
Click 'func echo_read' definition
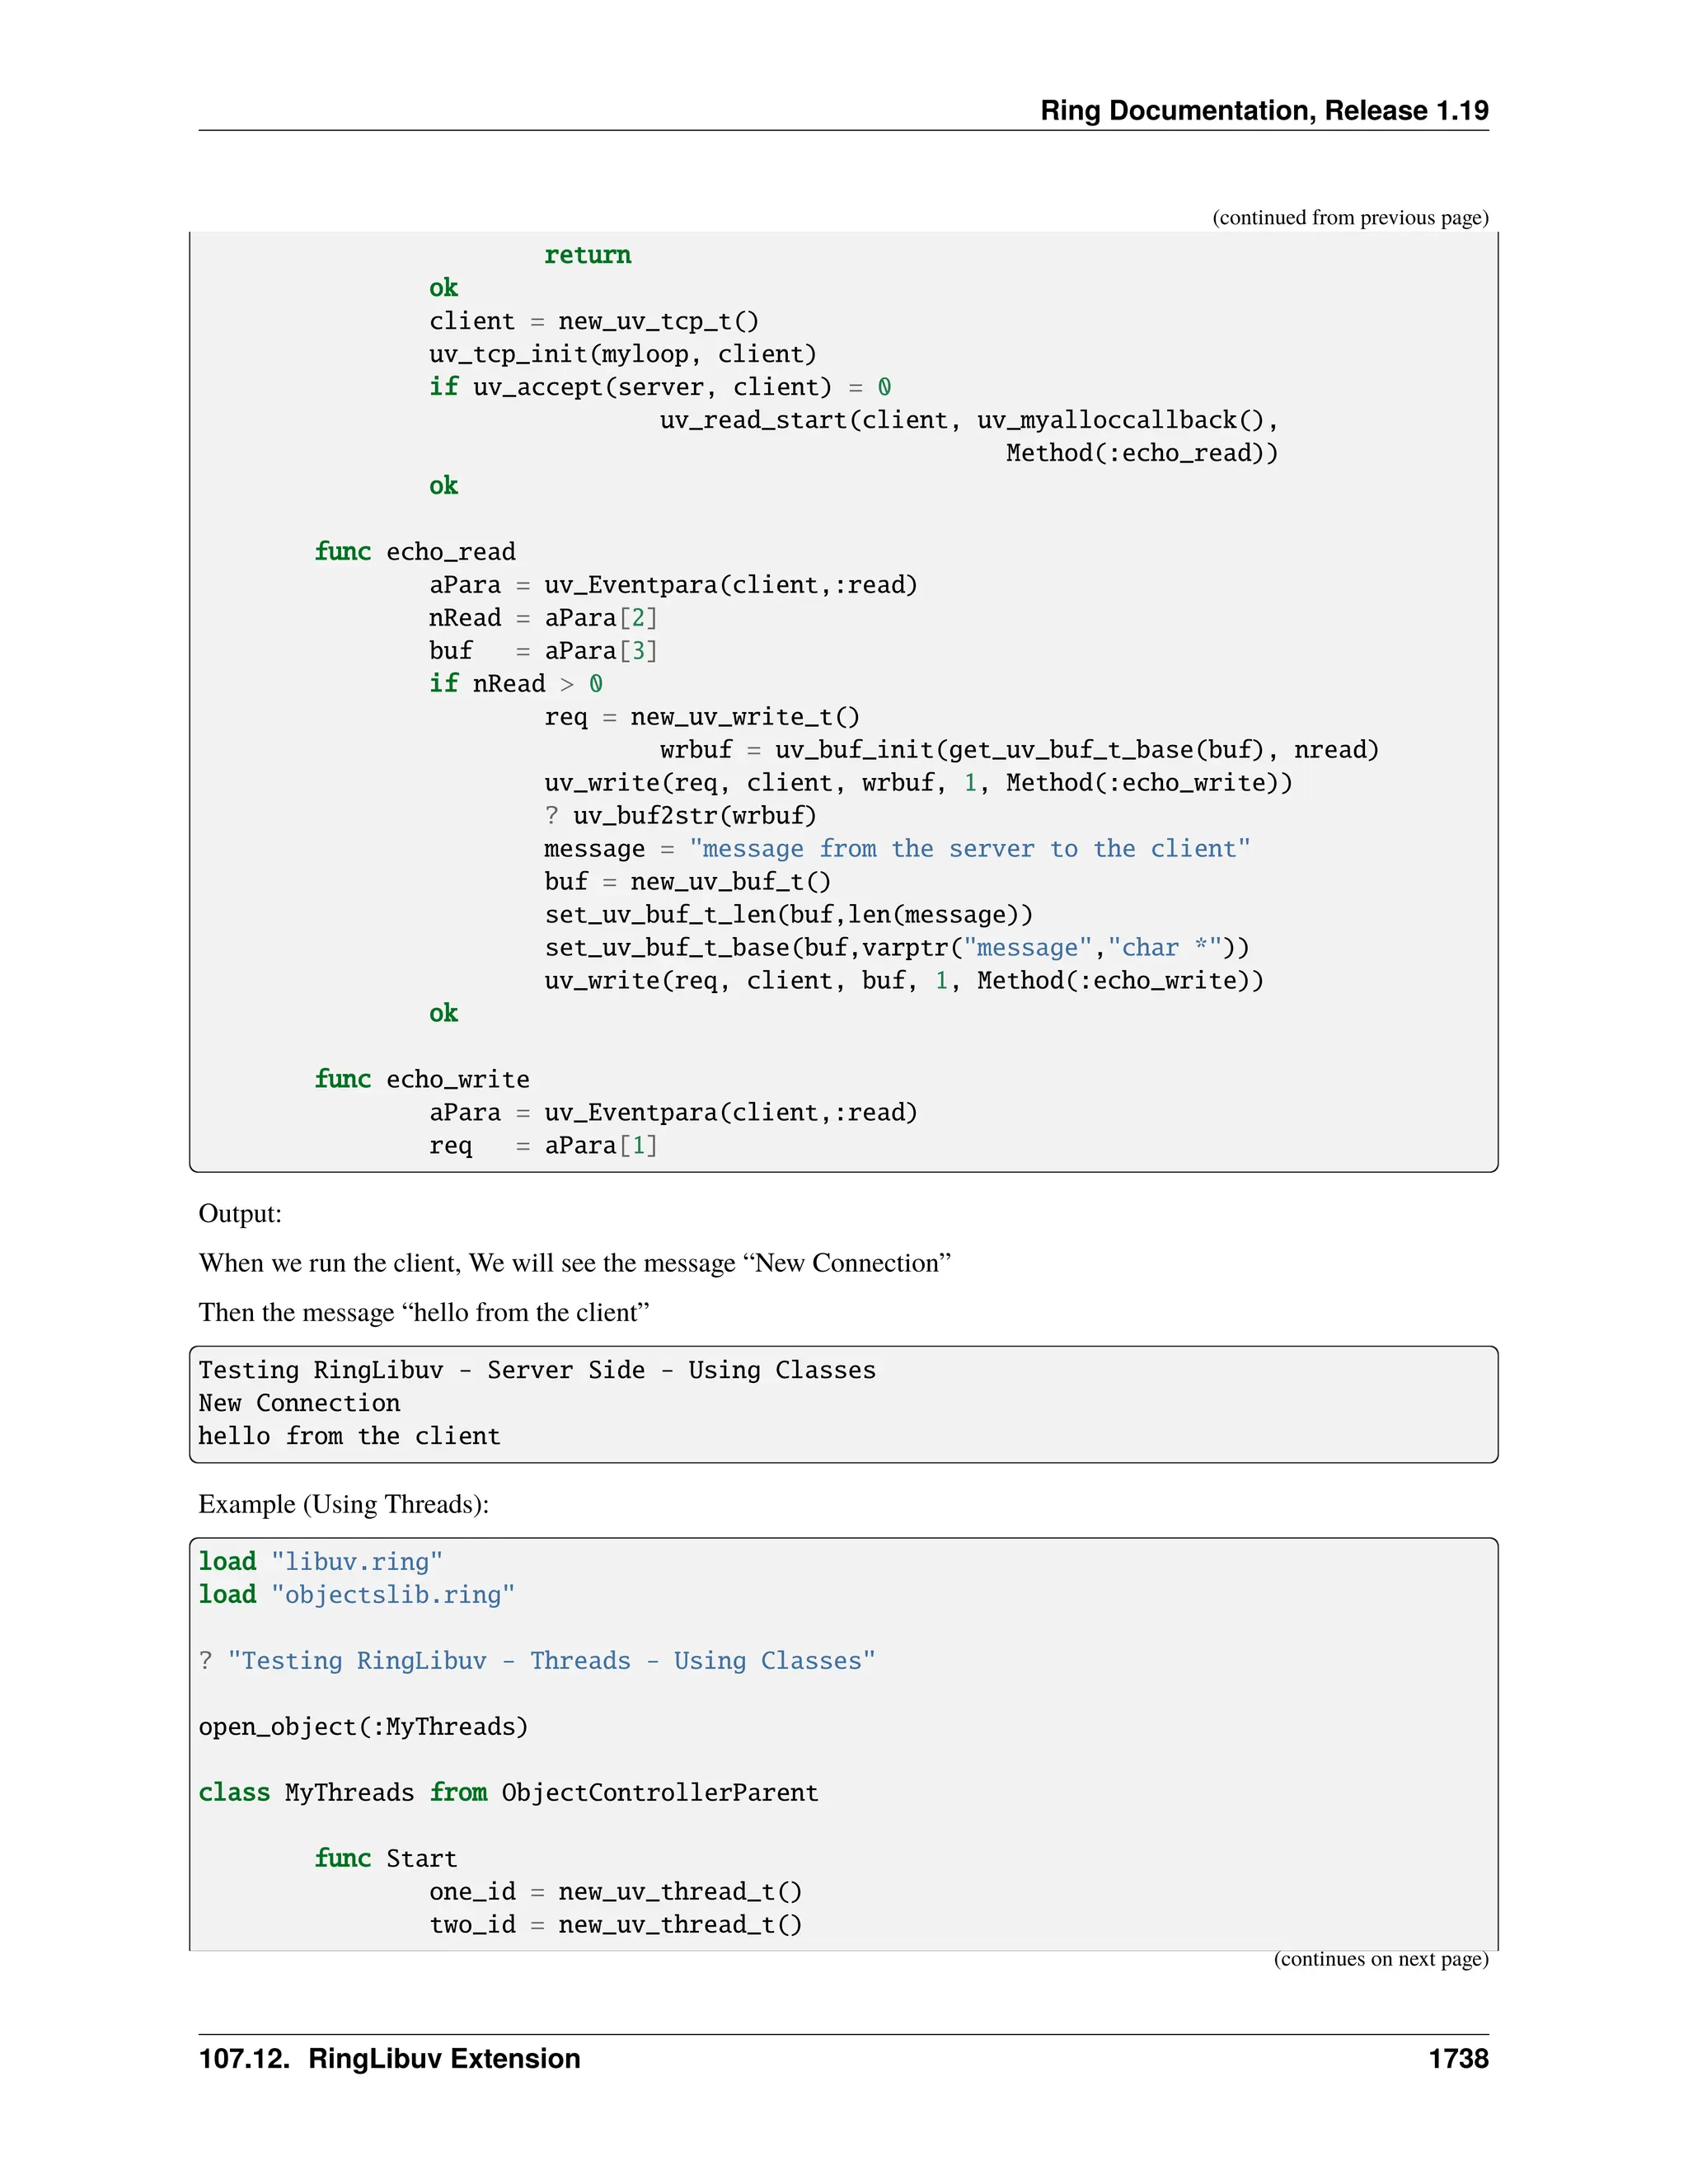(x=415, y=552)
